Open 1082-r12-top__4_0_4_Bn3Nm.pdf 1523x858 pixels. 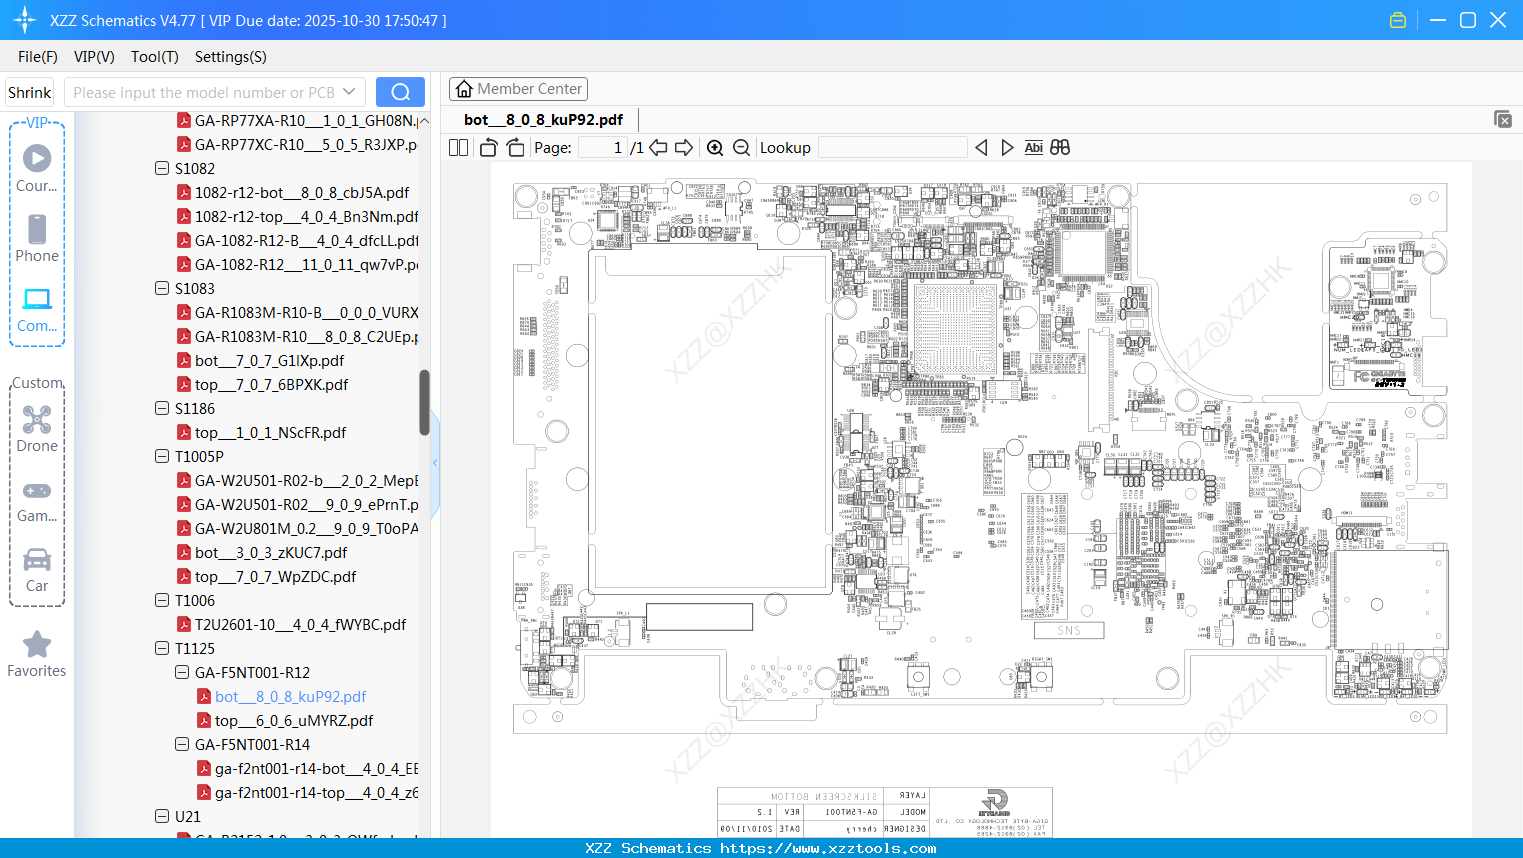306,216
